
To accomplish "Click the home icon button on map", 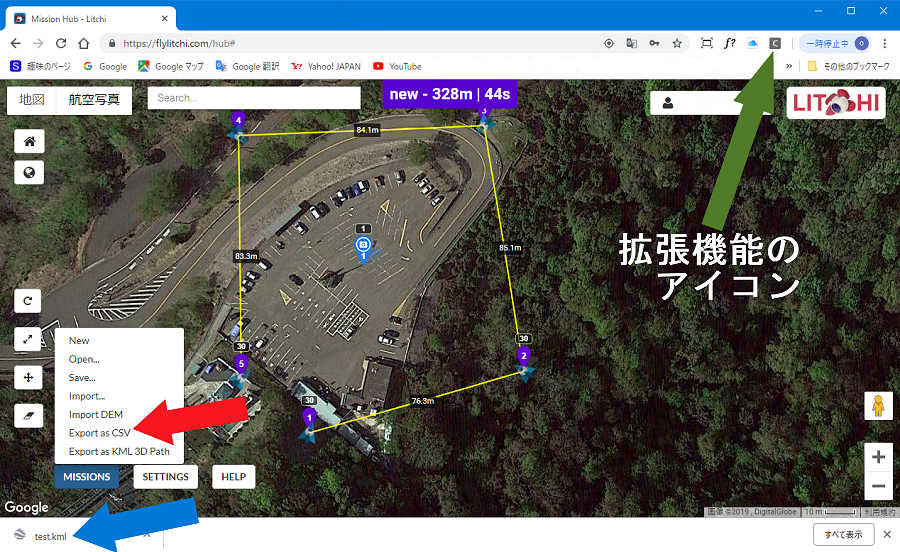I will [29, 141].
